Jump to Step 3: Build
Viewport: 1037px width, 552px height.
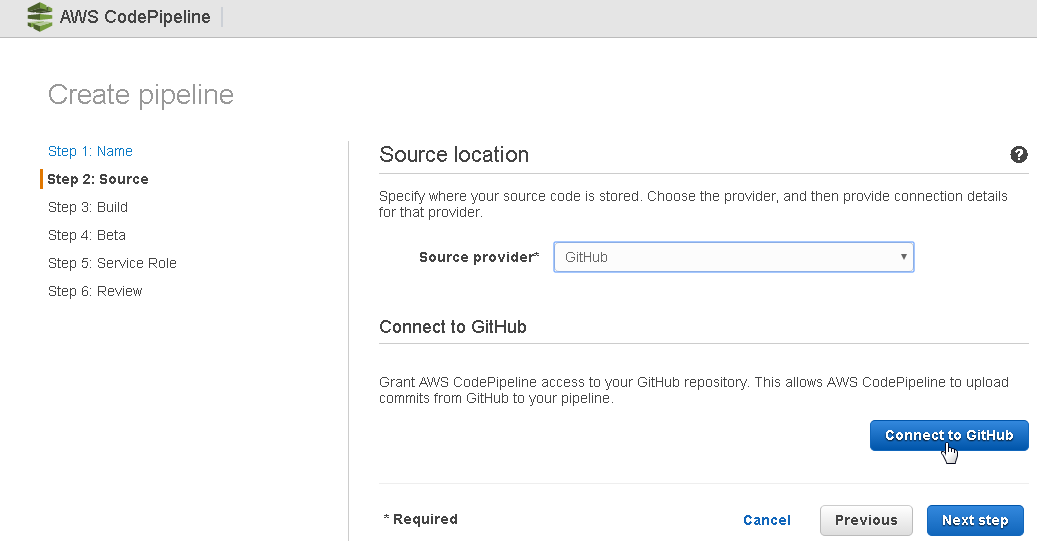coord(88,207)
